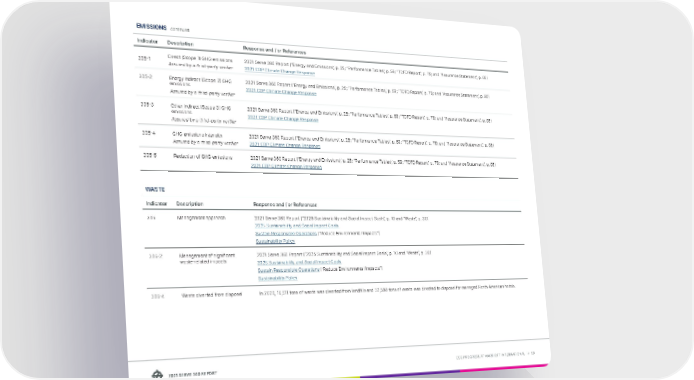This screenshot has height=380, width=694.
Task: Open the Sustain Responsible Operations link under 306-1
Action: tap(286, 233)
